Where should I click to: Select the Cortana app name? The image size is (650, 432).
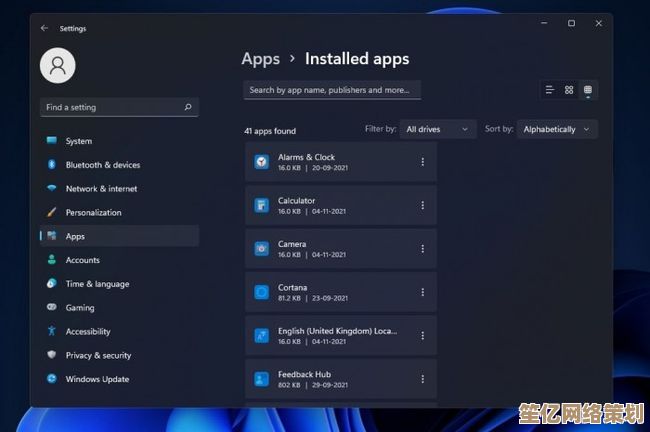coord(292,287)
